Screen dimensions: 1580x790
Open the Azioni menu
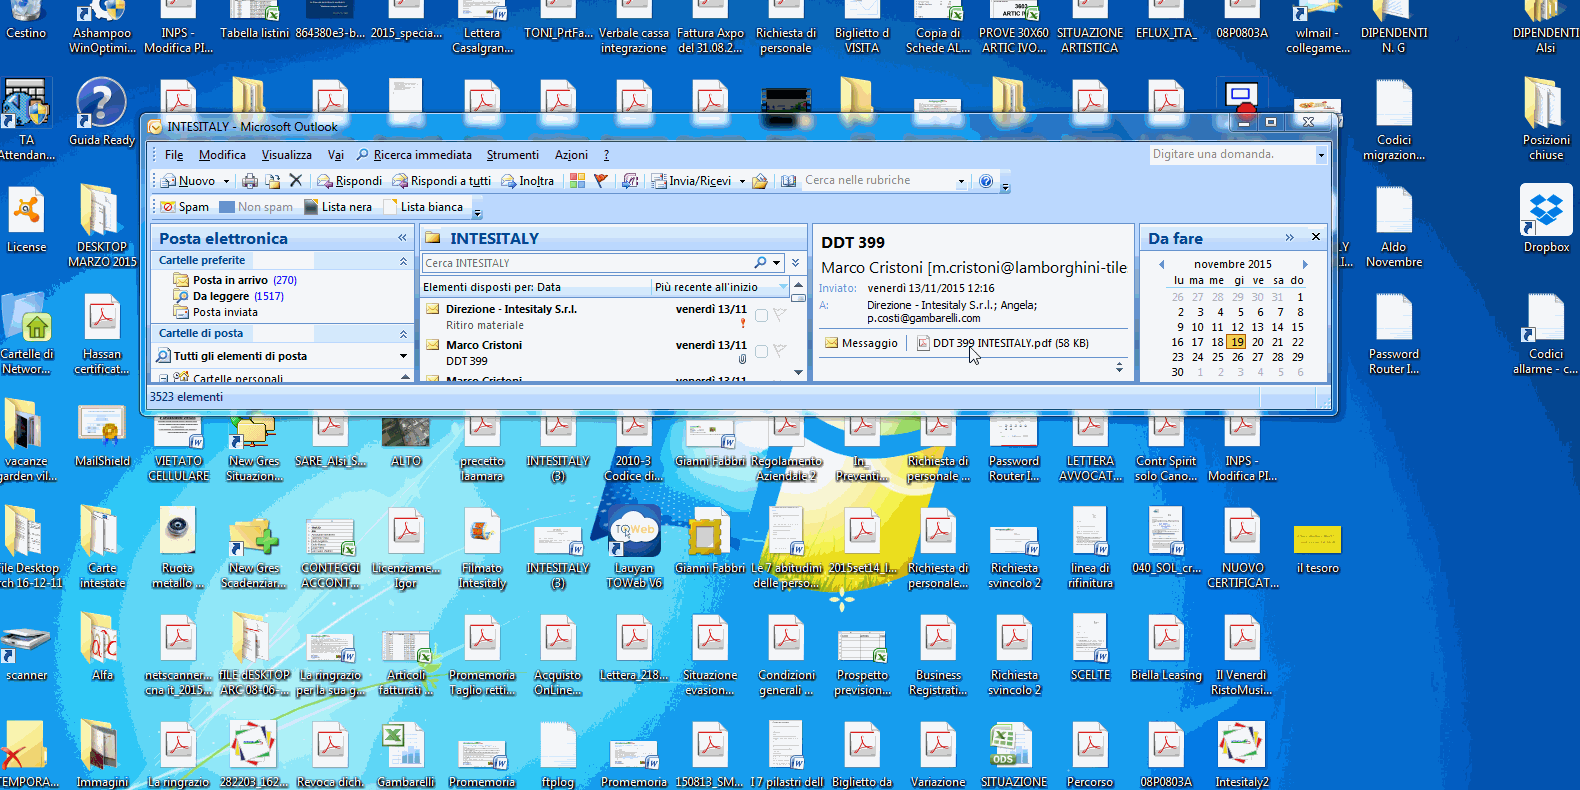click(x=571, y=155)
